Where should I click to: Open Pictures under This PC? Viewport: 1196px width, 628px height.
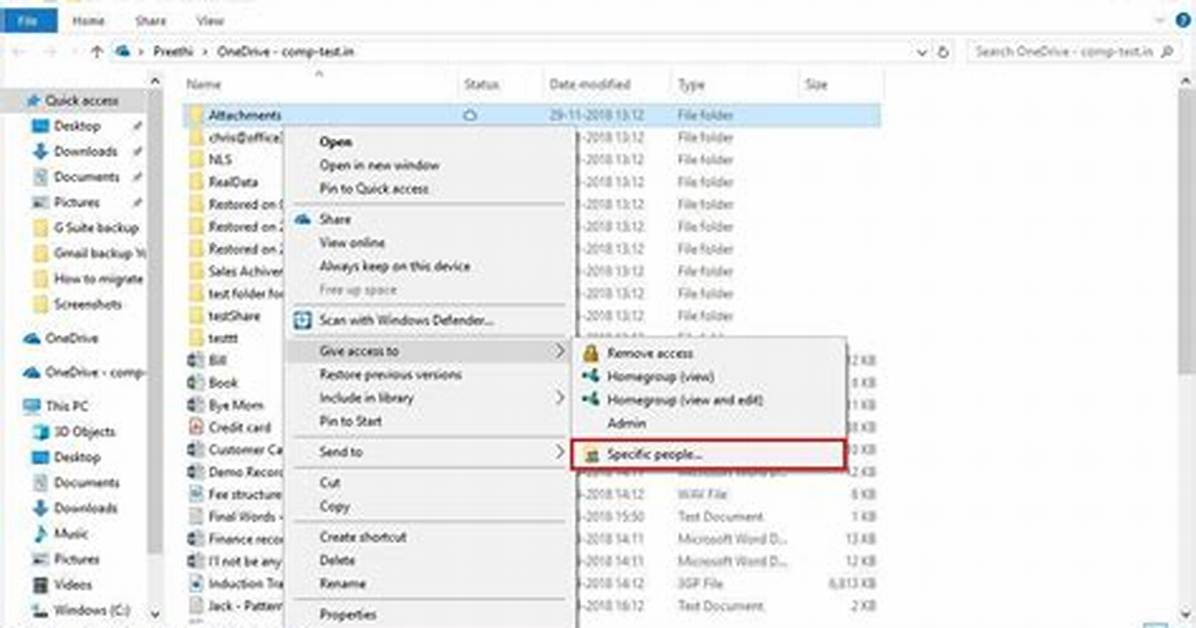coord(76,559)
